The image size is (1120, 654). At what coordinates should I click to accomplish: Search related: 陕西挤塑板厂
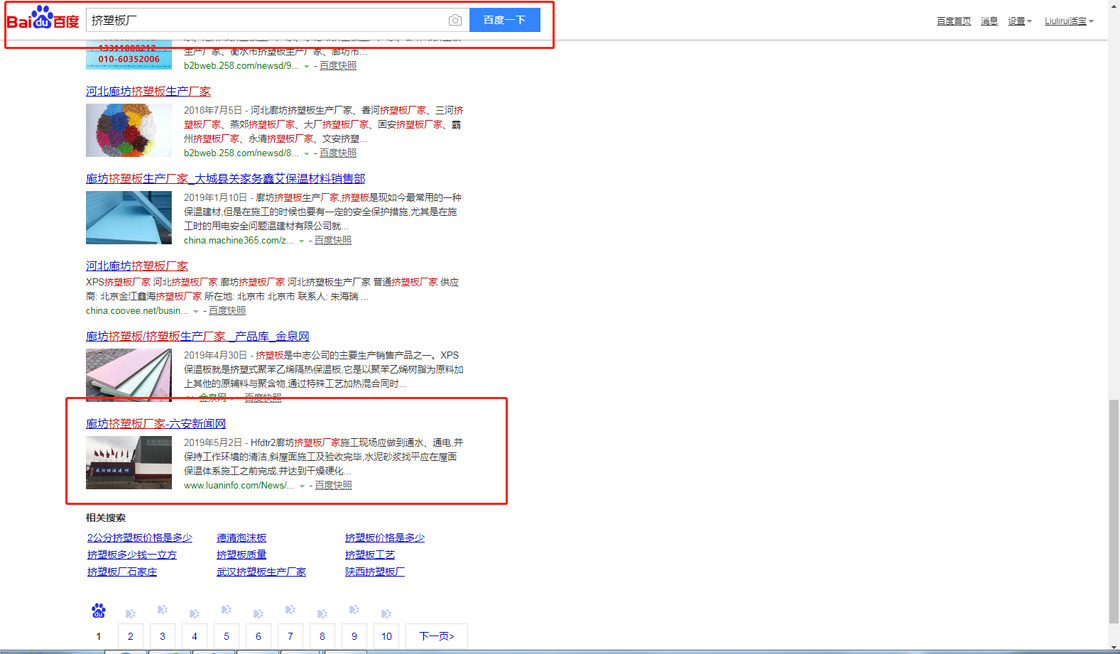(x=375, y=572)
